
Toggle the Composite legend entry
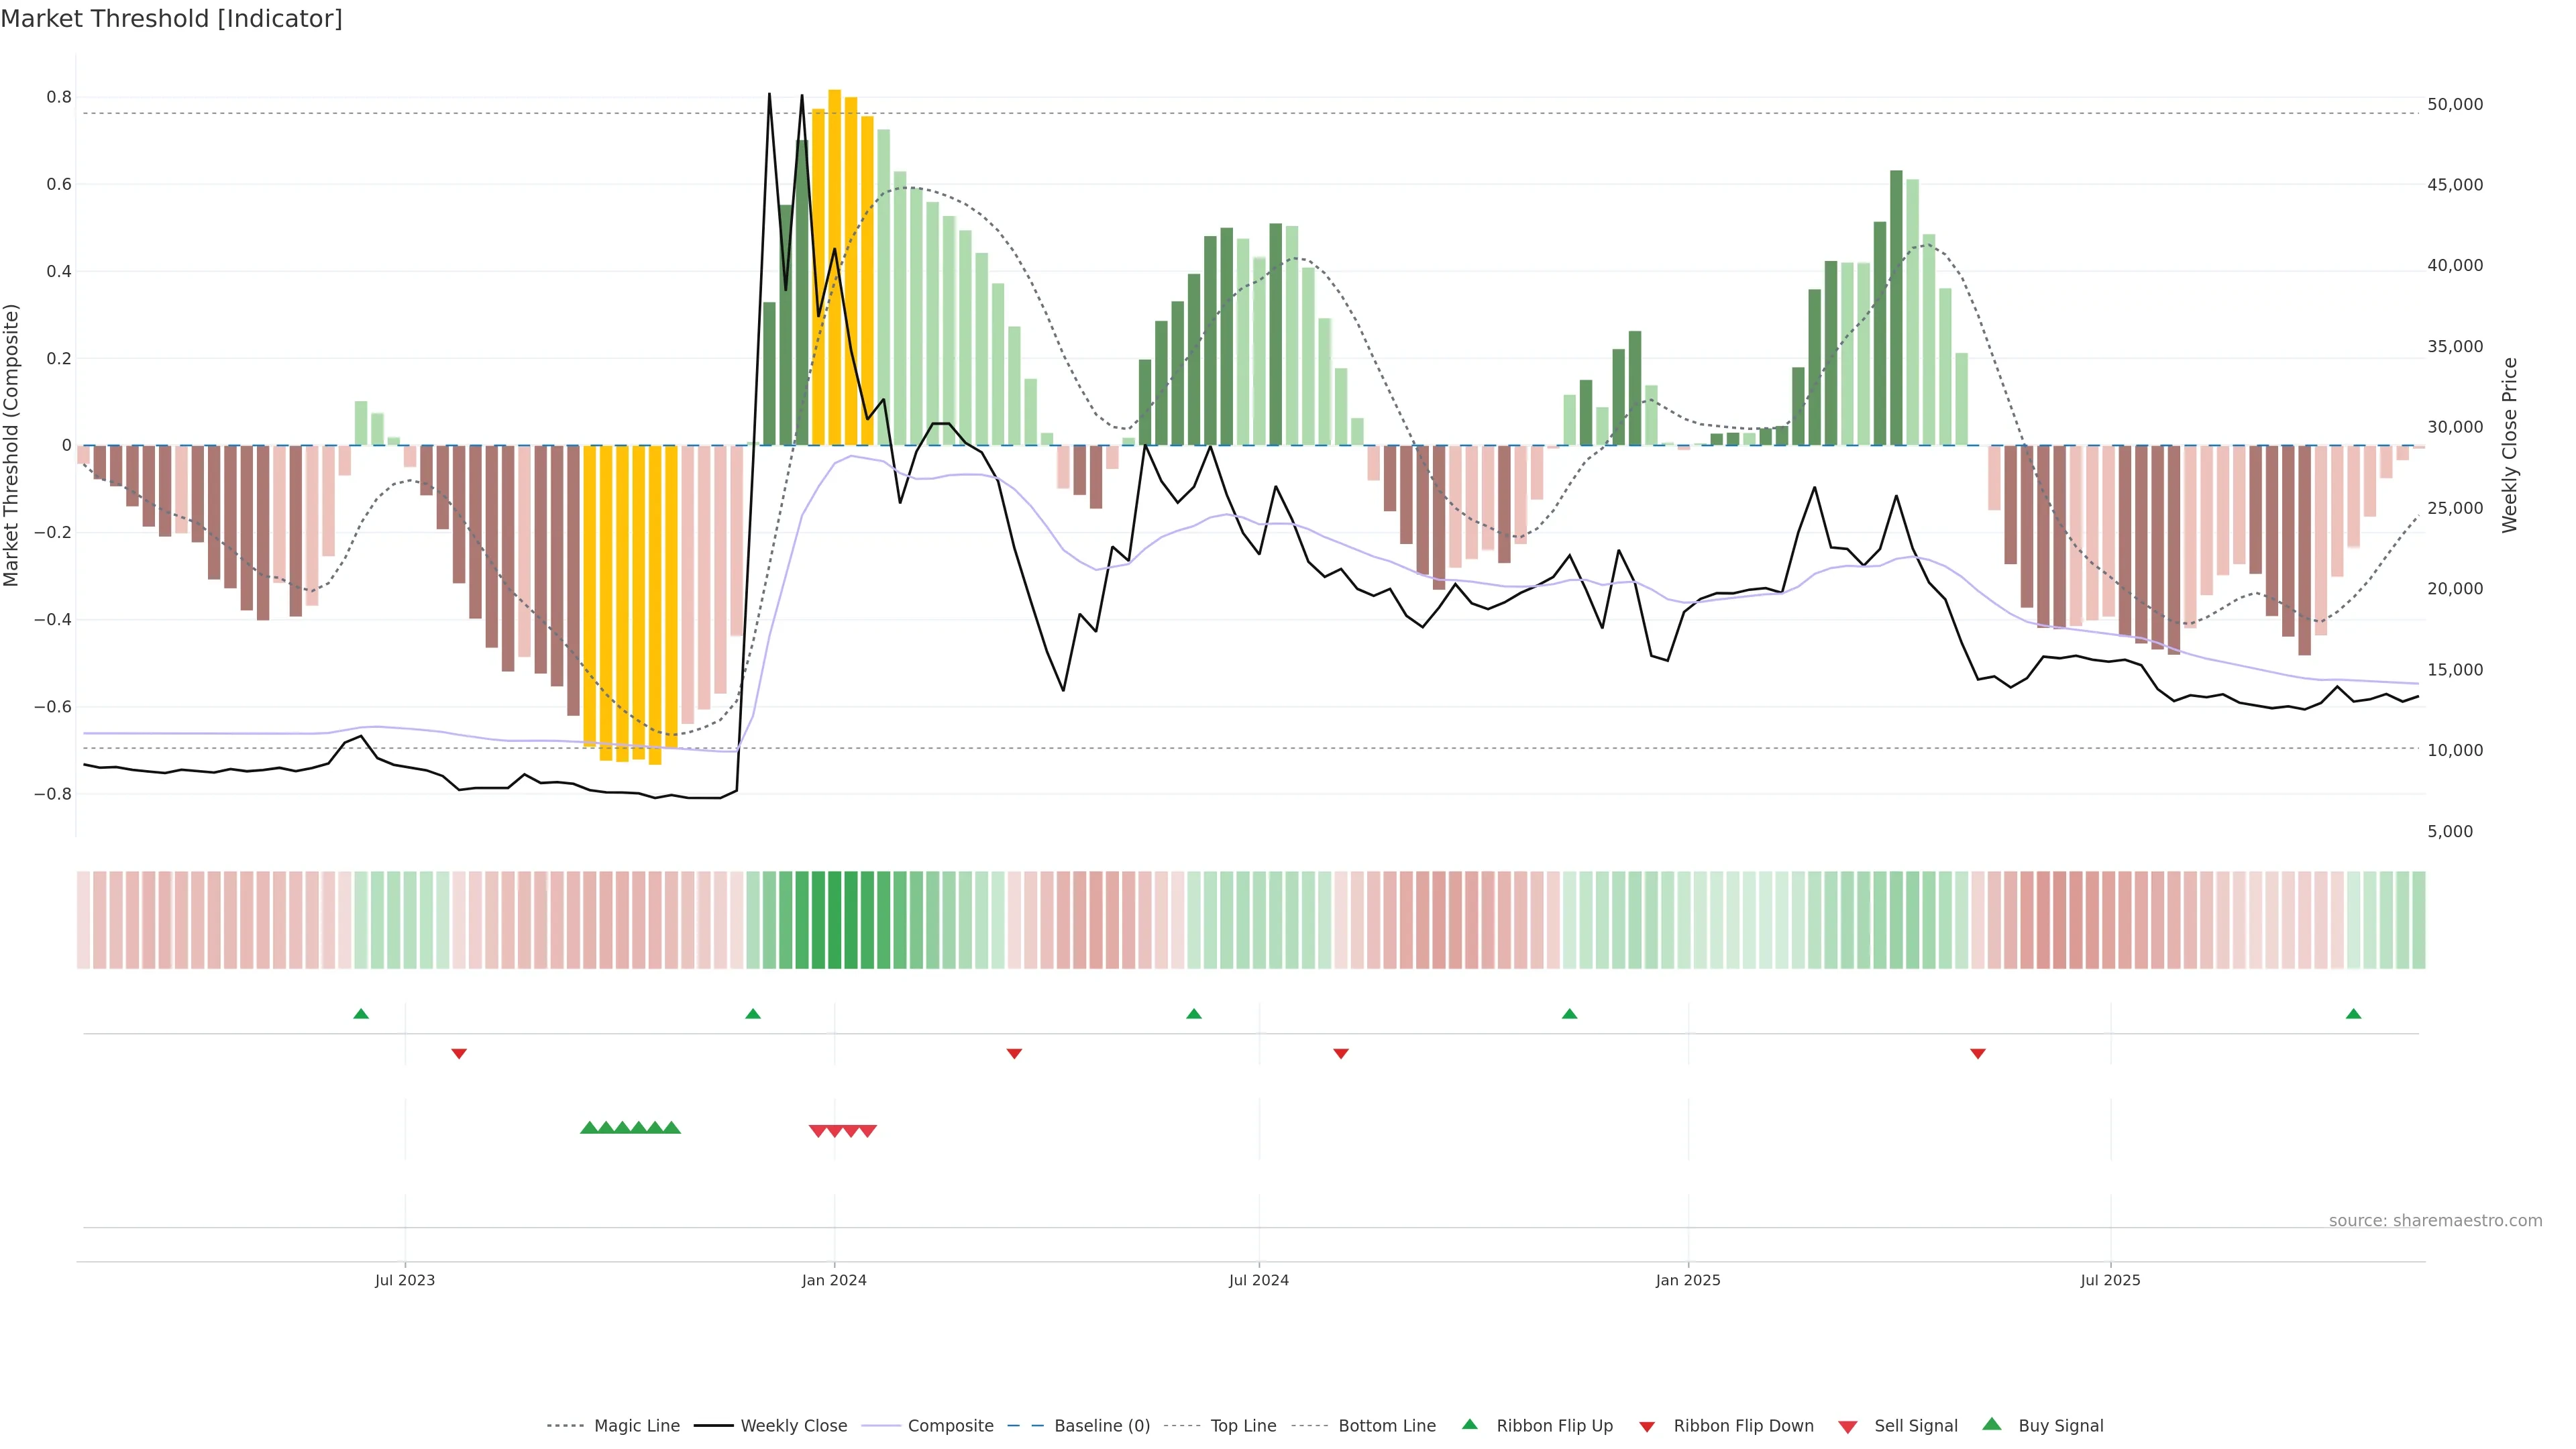tap(950, 1426)
